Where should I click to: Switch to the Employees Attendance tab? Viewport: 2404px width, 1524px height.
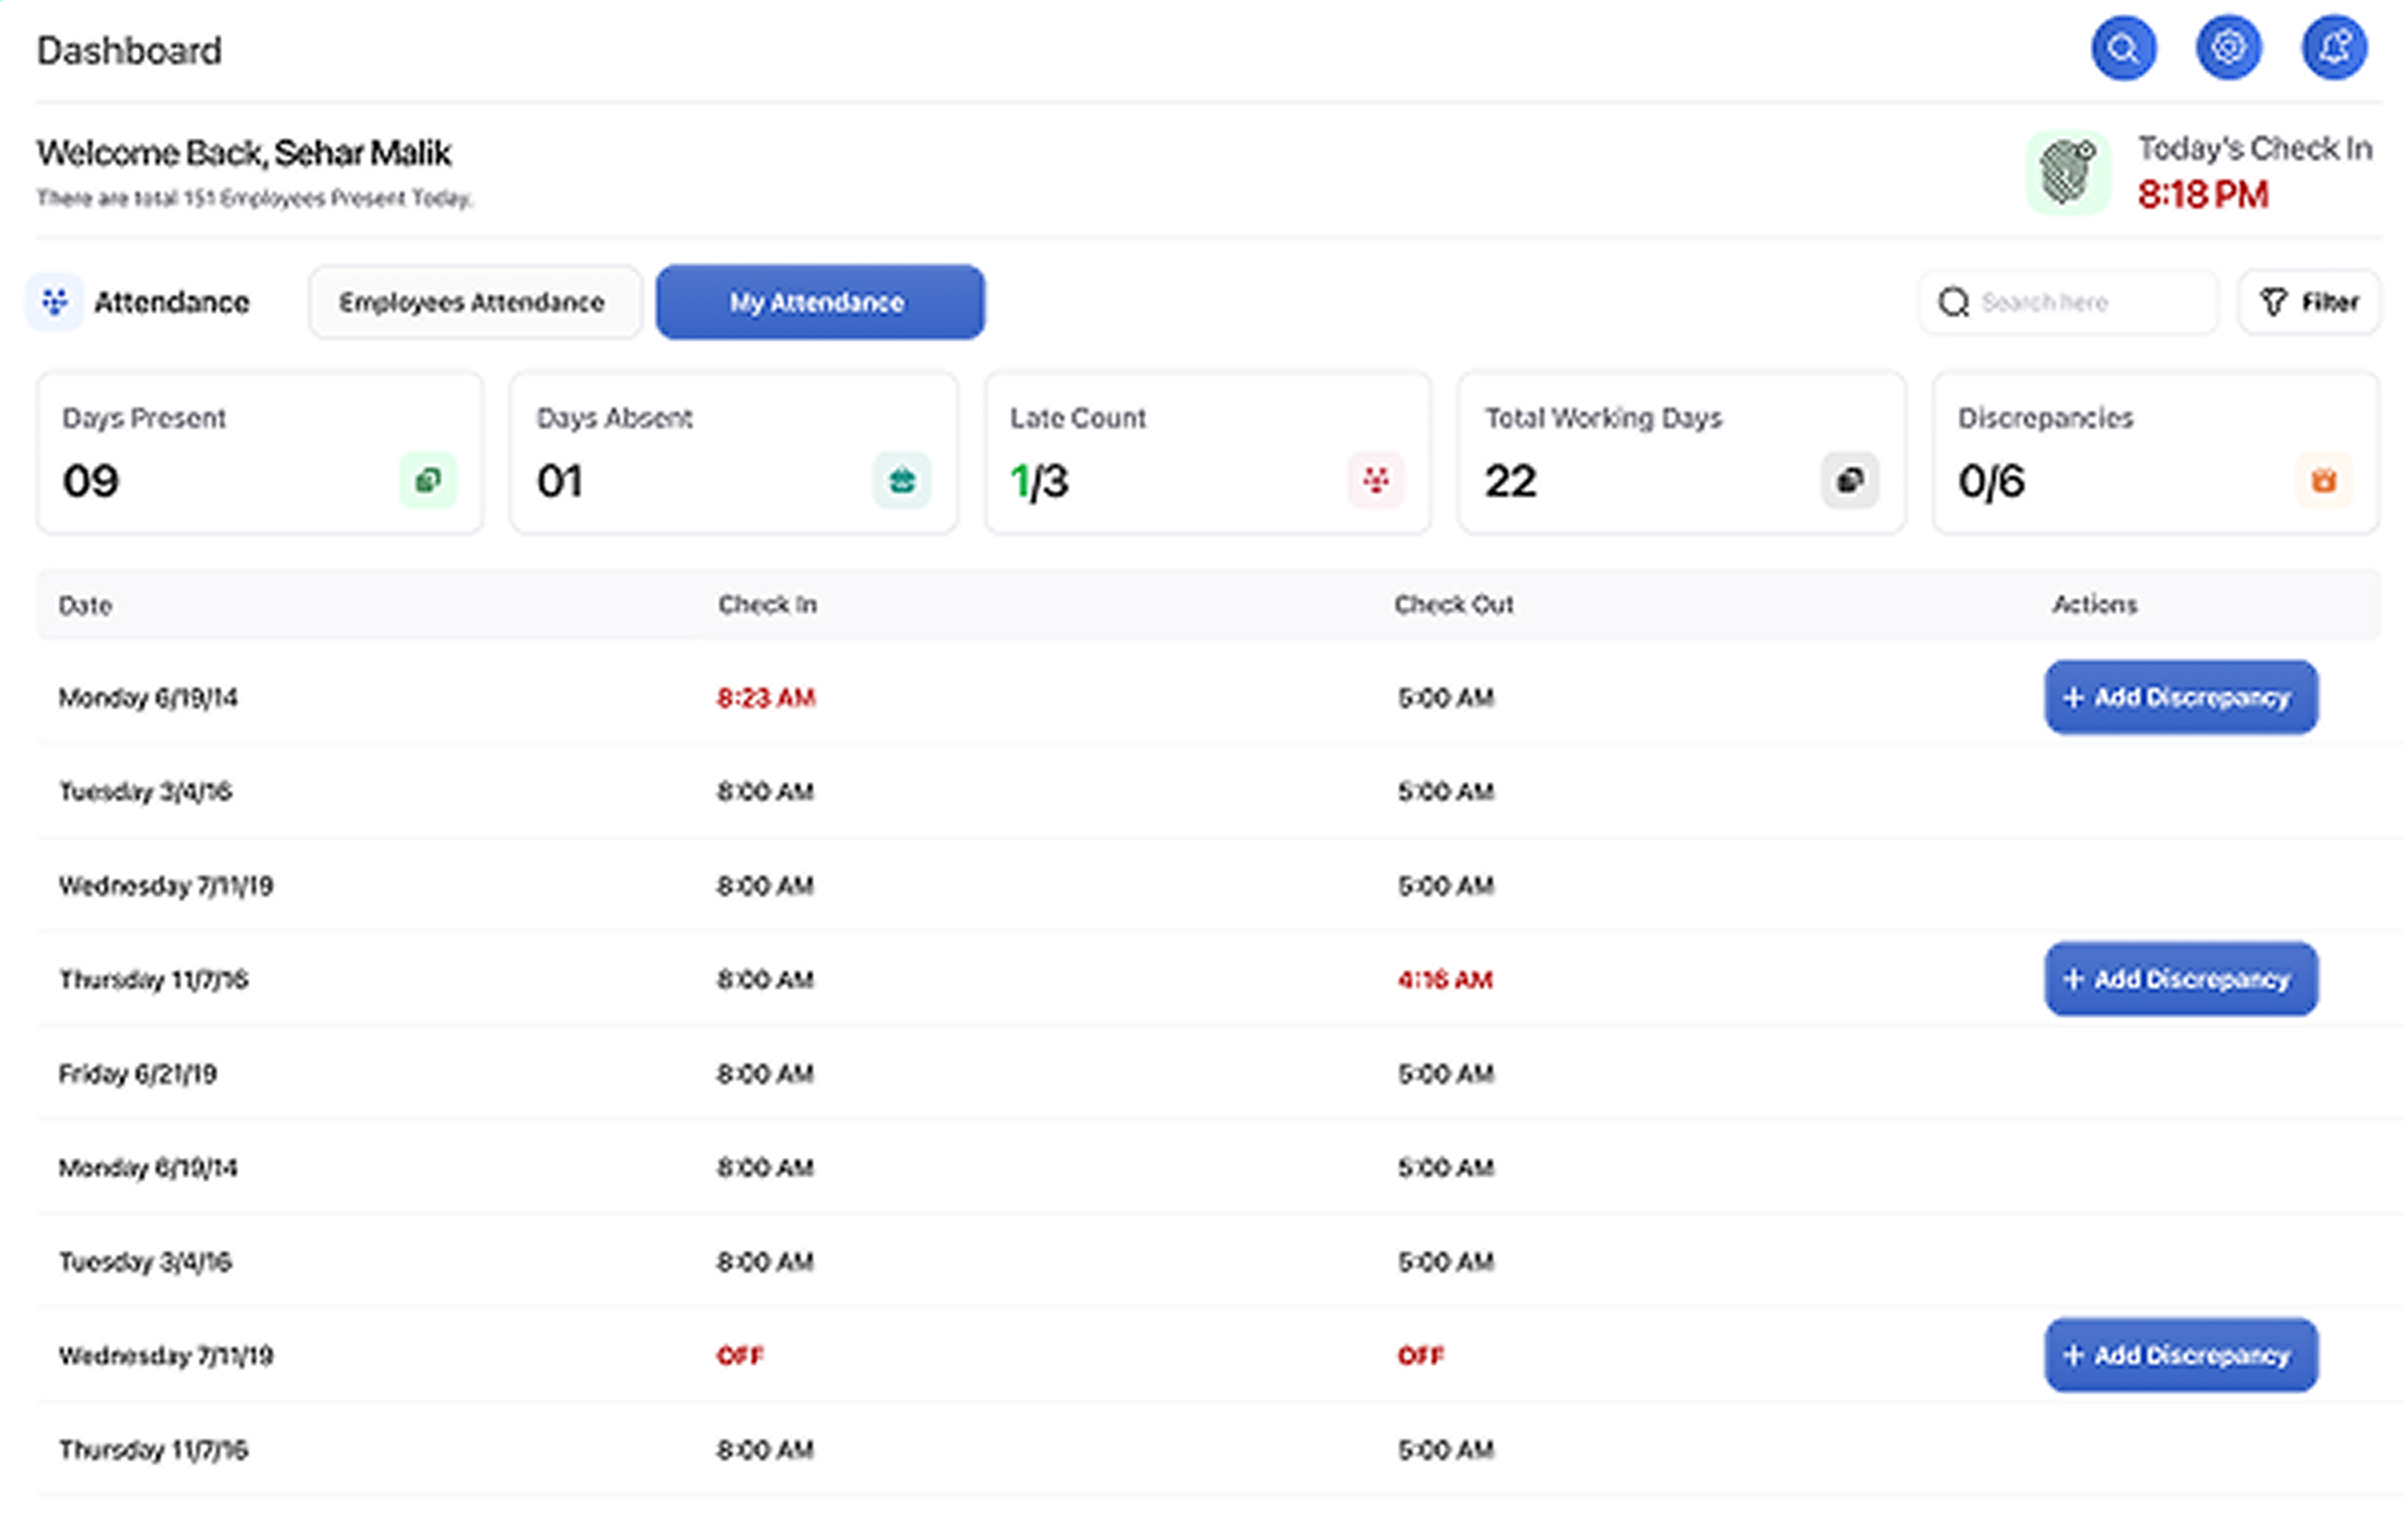tap(472, 302)
